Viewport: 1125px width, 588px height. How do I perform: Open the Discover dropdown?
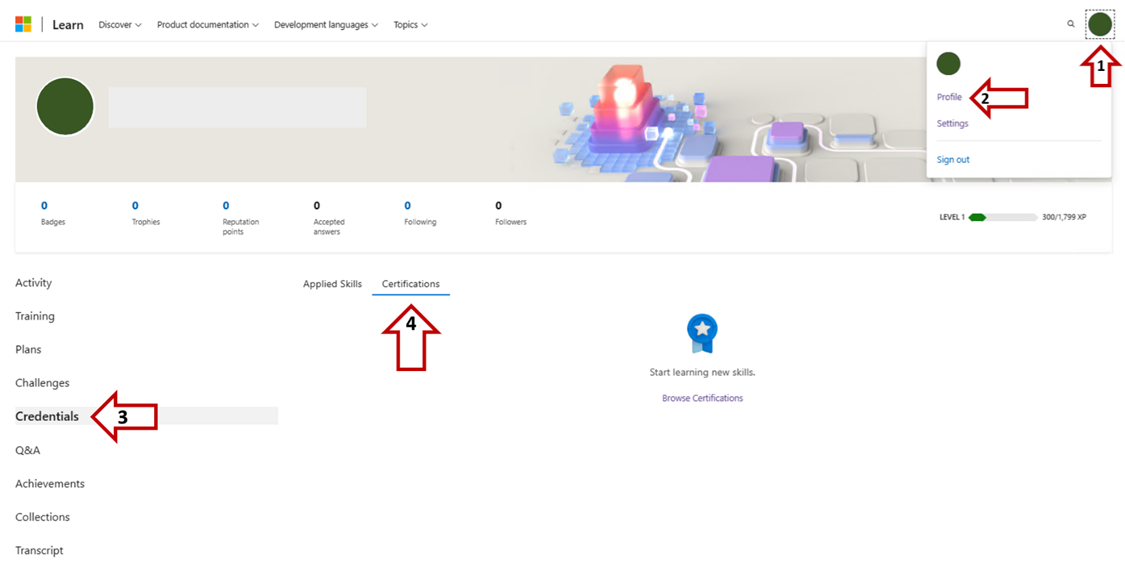point(119,24)
